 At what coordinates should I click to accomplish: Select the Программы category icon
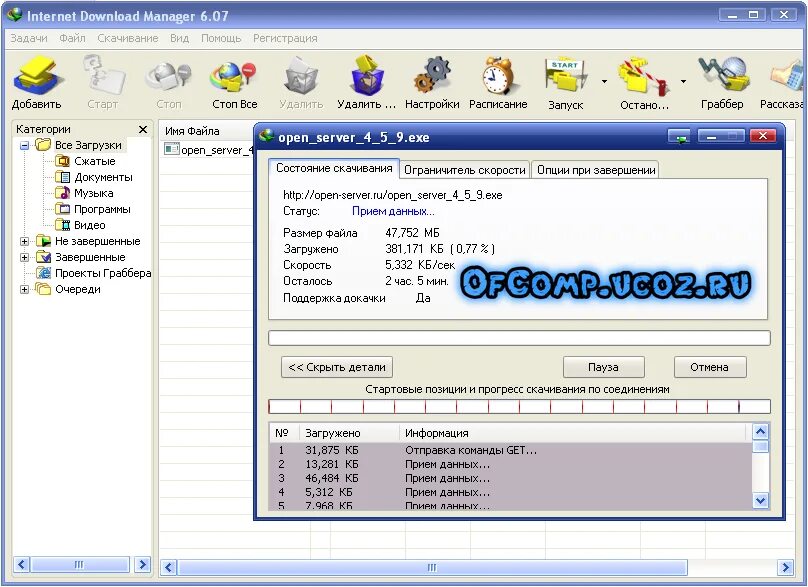[x=62, y=209]
